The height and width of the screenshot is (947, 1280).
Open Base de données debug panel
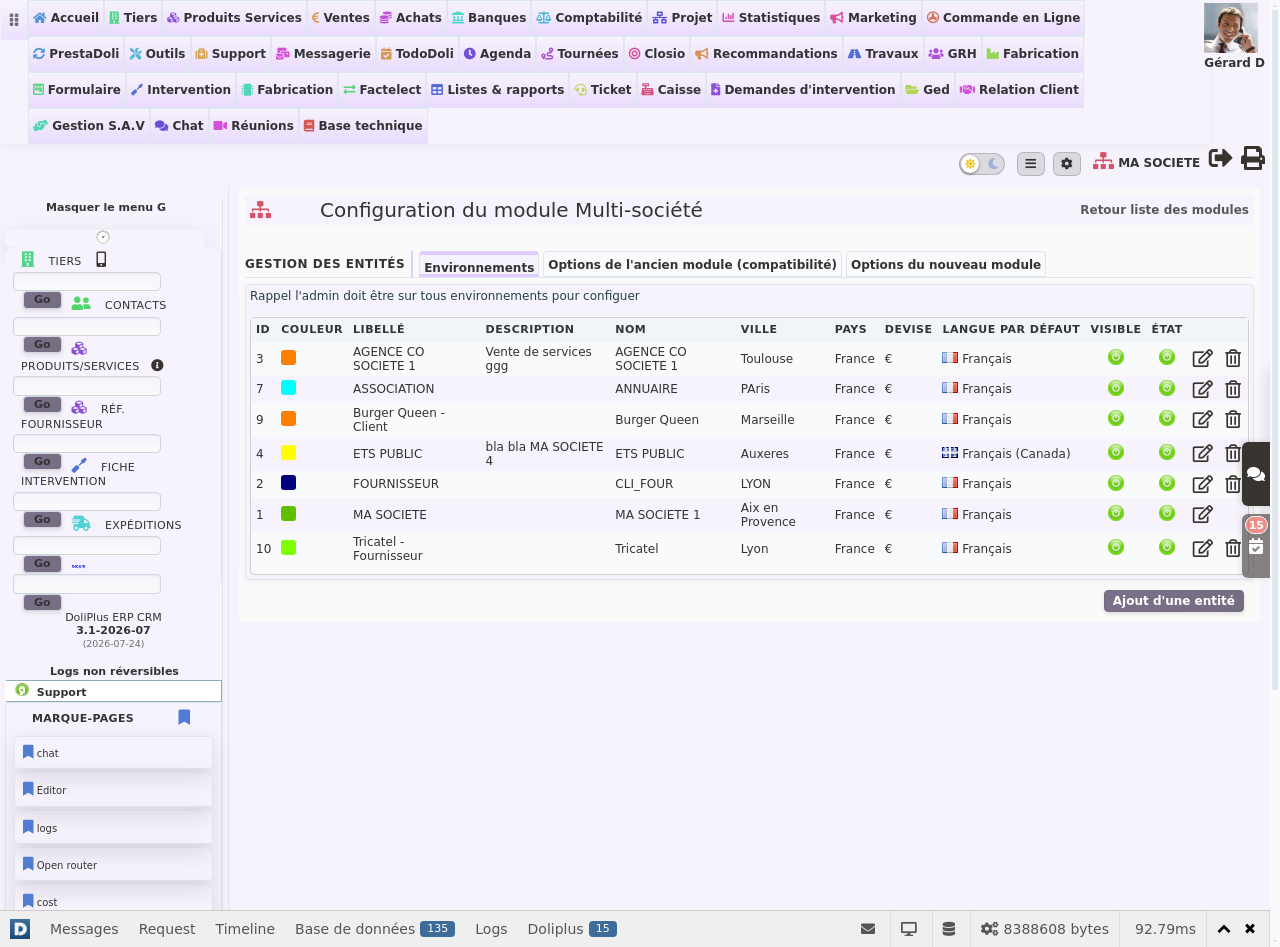pos(375,929)
